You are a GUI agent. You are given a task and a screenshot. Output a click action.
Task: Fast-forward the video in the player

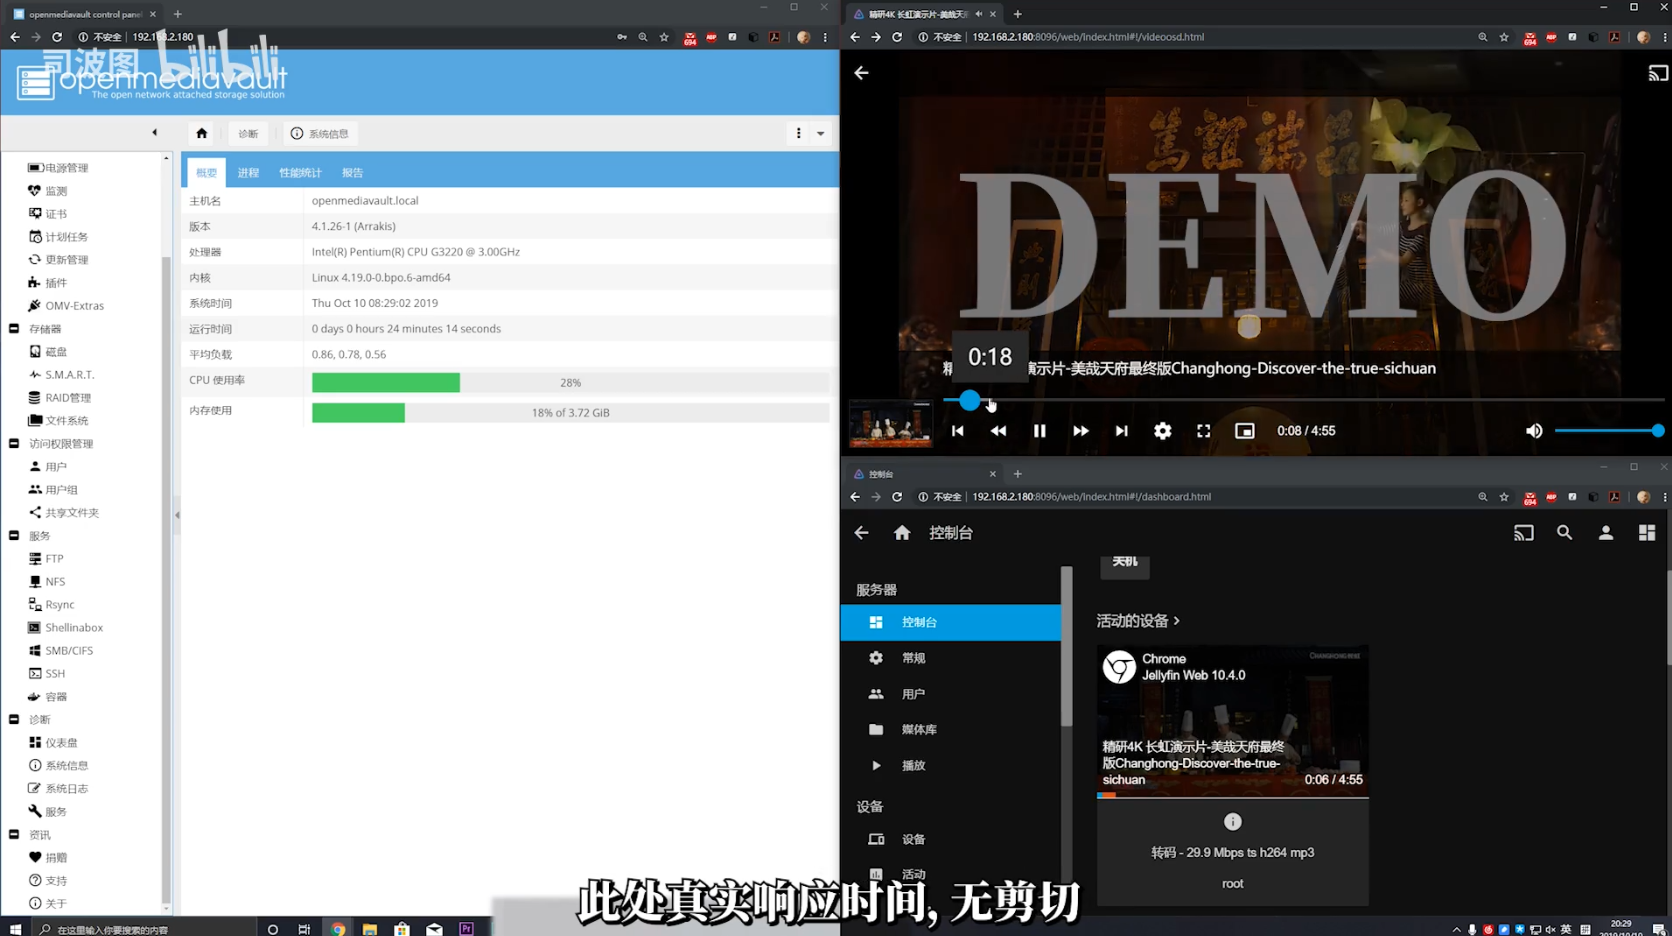[x=1081, y=431]
